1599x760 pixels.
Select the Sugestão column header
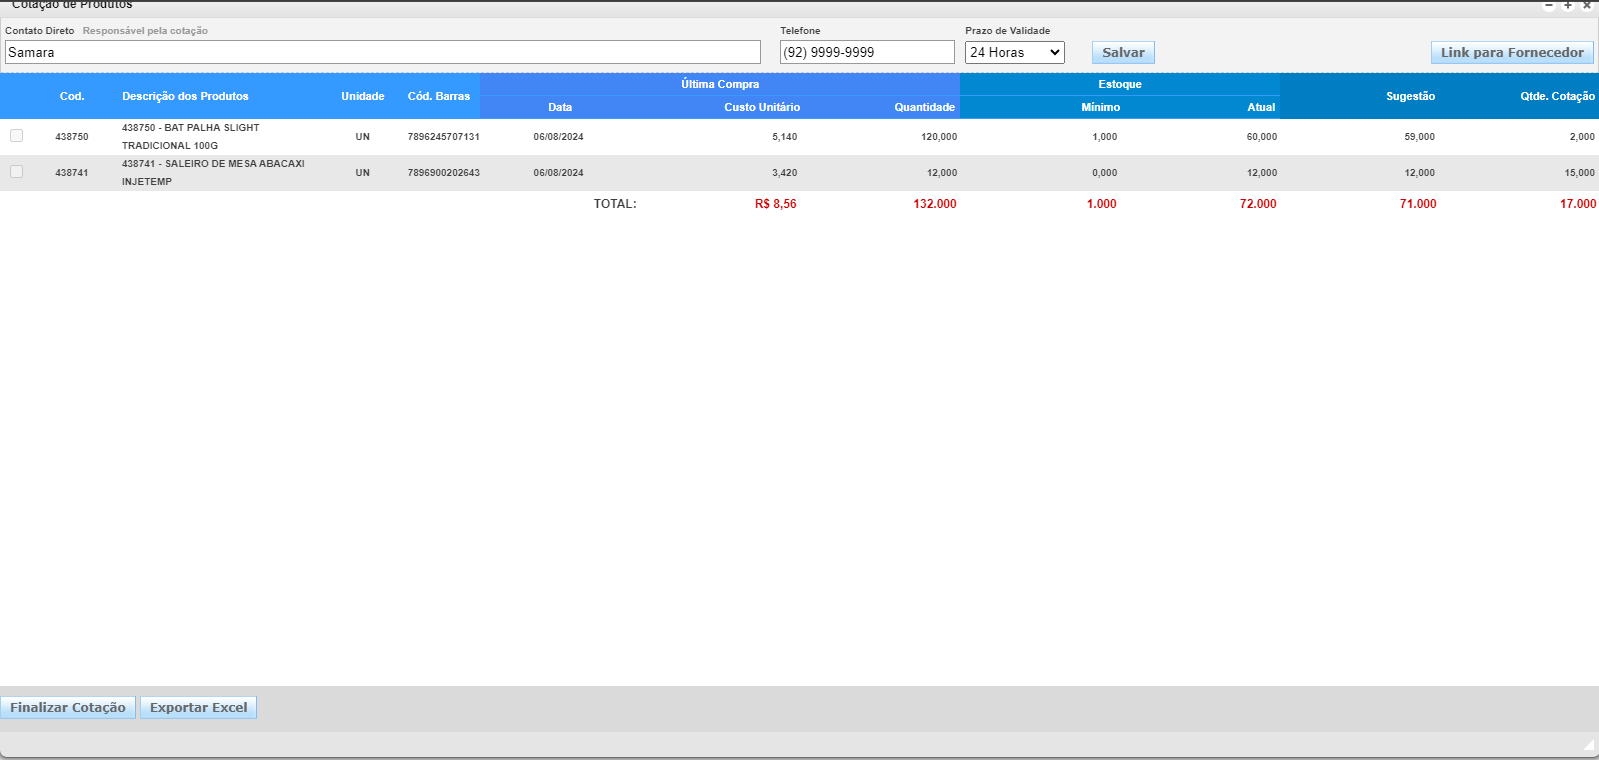(x=1410, y=96)
